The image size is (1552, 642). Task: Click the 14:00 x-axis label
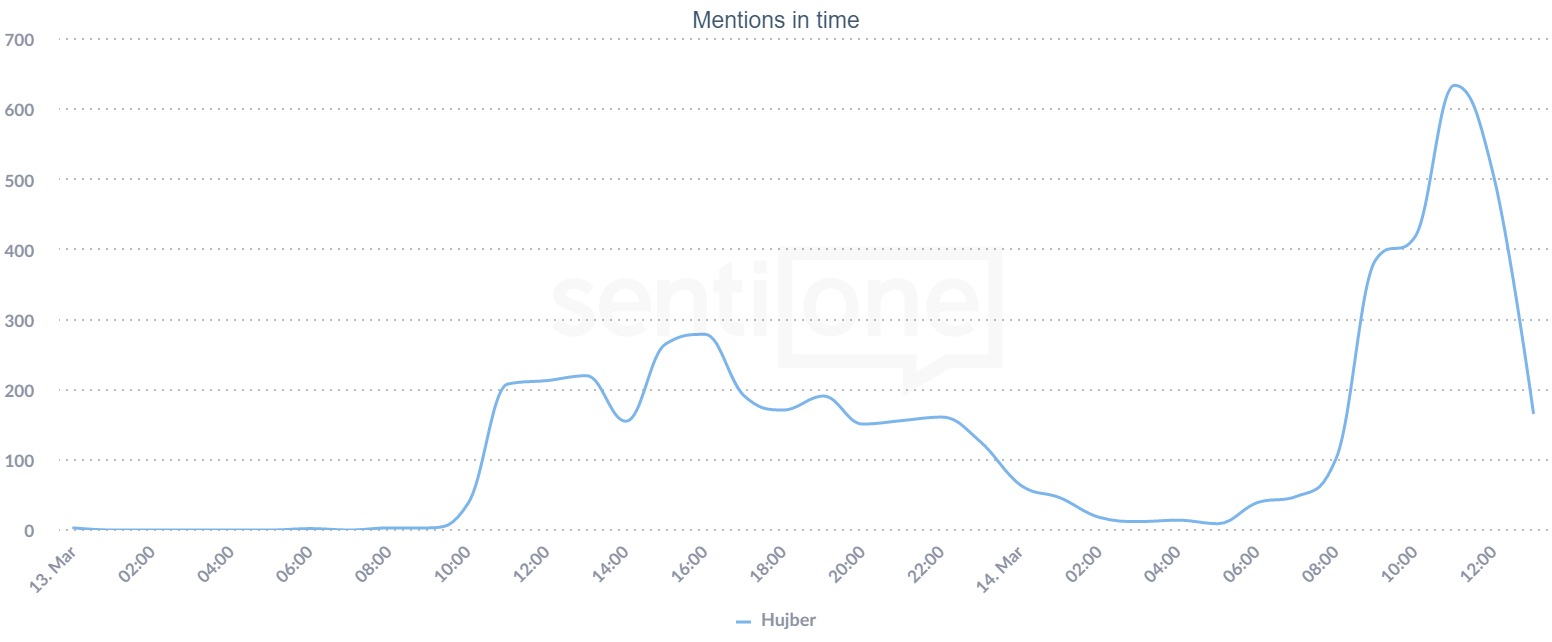point(611,567)
